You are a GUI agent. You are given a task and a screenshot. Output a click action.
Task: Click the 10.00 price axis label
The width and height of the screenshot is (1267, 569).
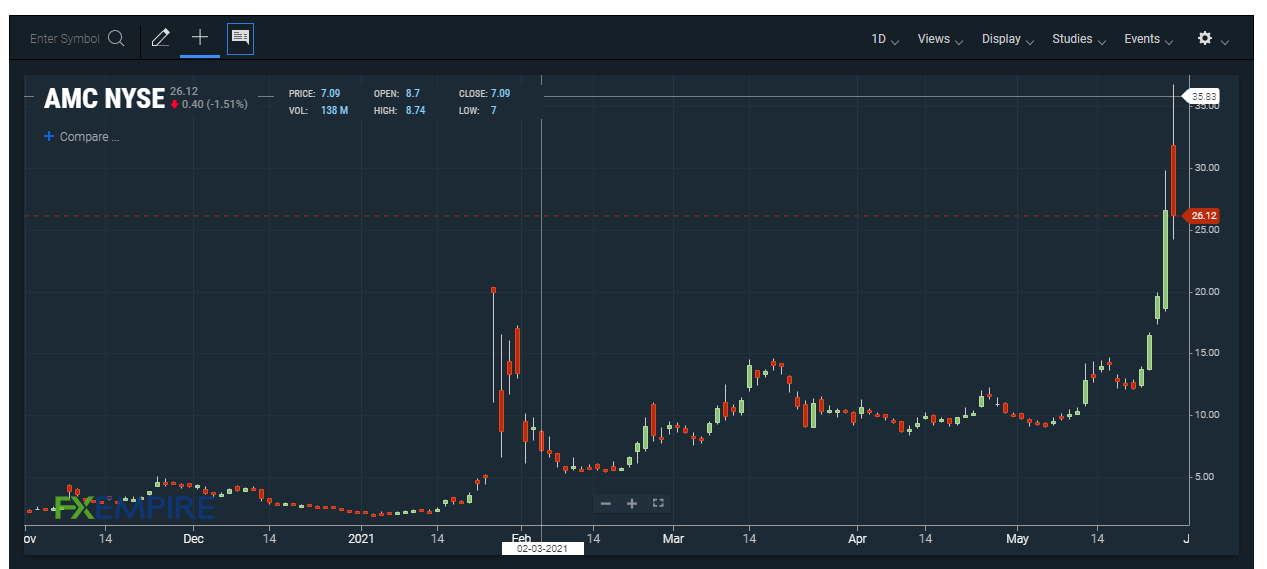click(x=1207, y=414)
